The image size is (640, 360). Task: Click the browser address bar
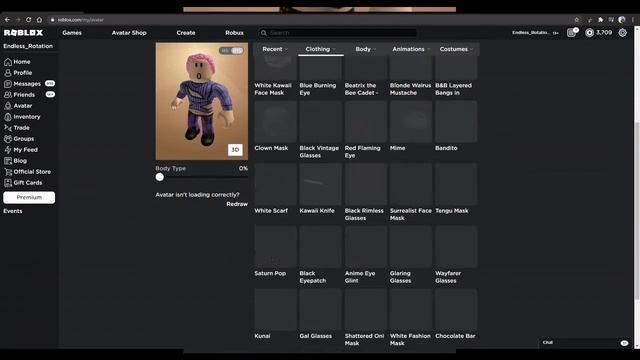pyautogui.click(x=310, y=20)
